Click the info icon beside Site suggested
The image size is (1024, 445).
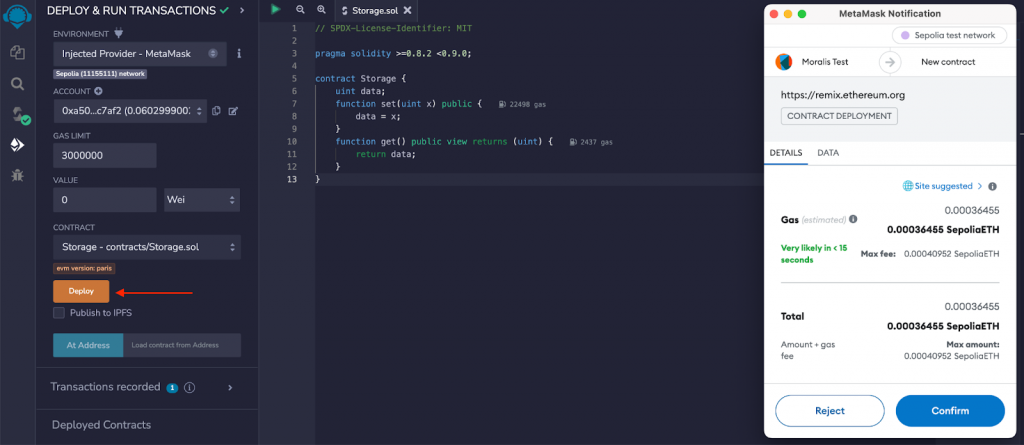coord(992,186)
